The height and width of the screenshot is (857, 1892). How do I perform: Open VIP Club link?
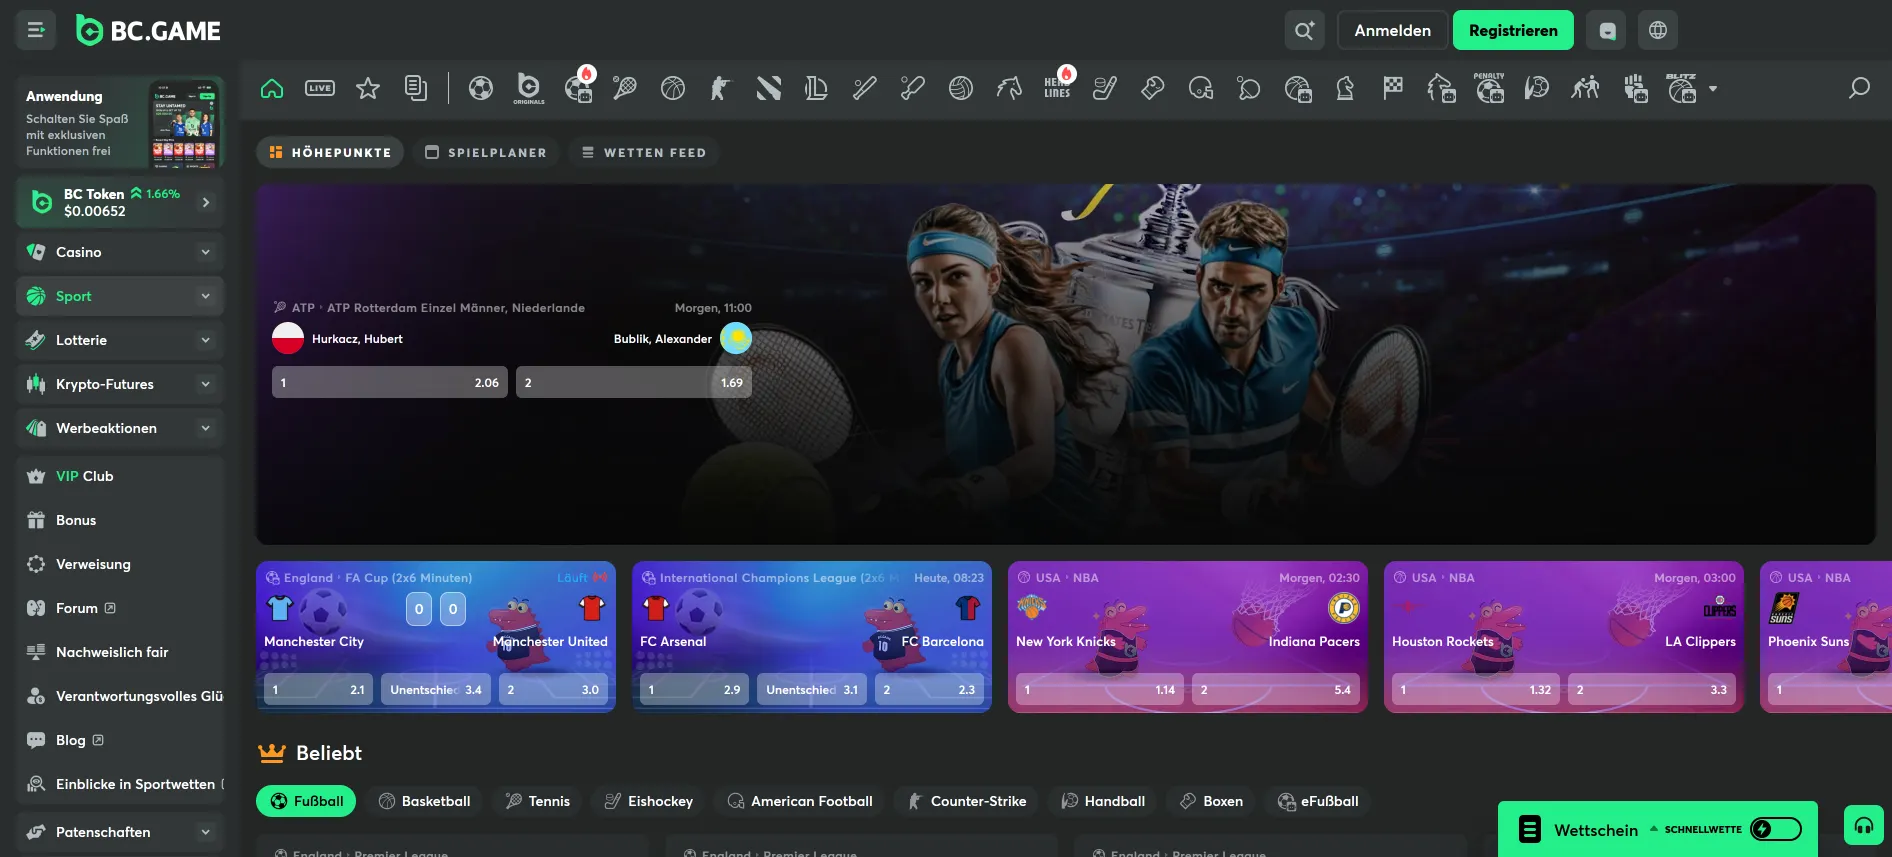pos(120,476)
